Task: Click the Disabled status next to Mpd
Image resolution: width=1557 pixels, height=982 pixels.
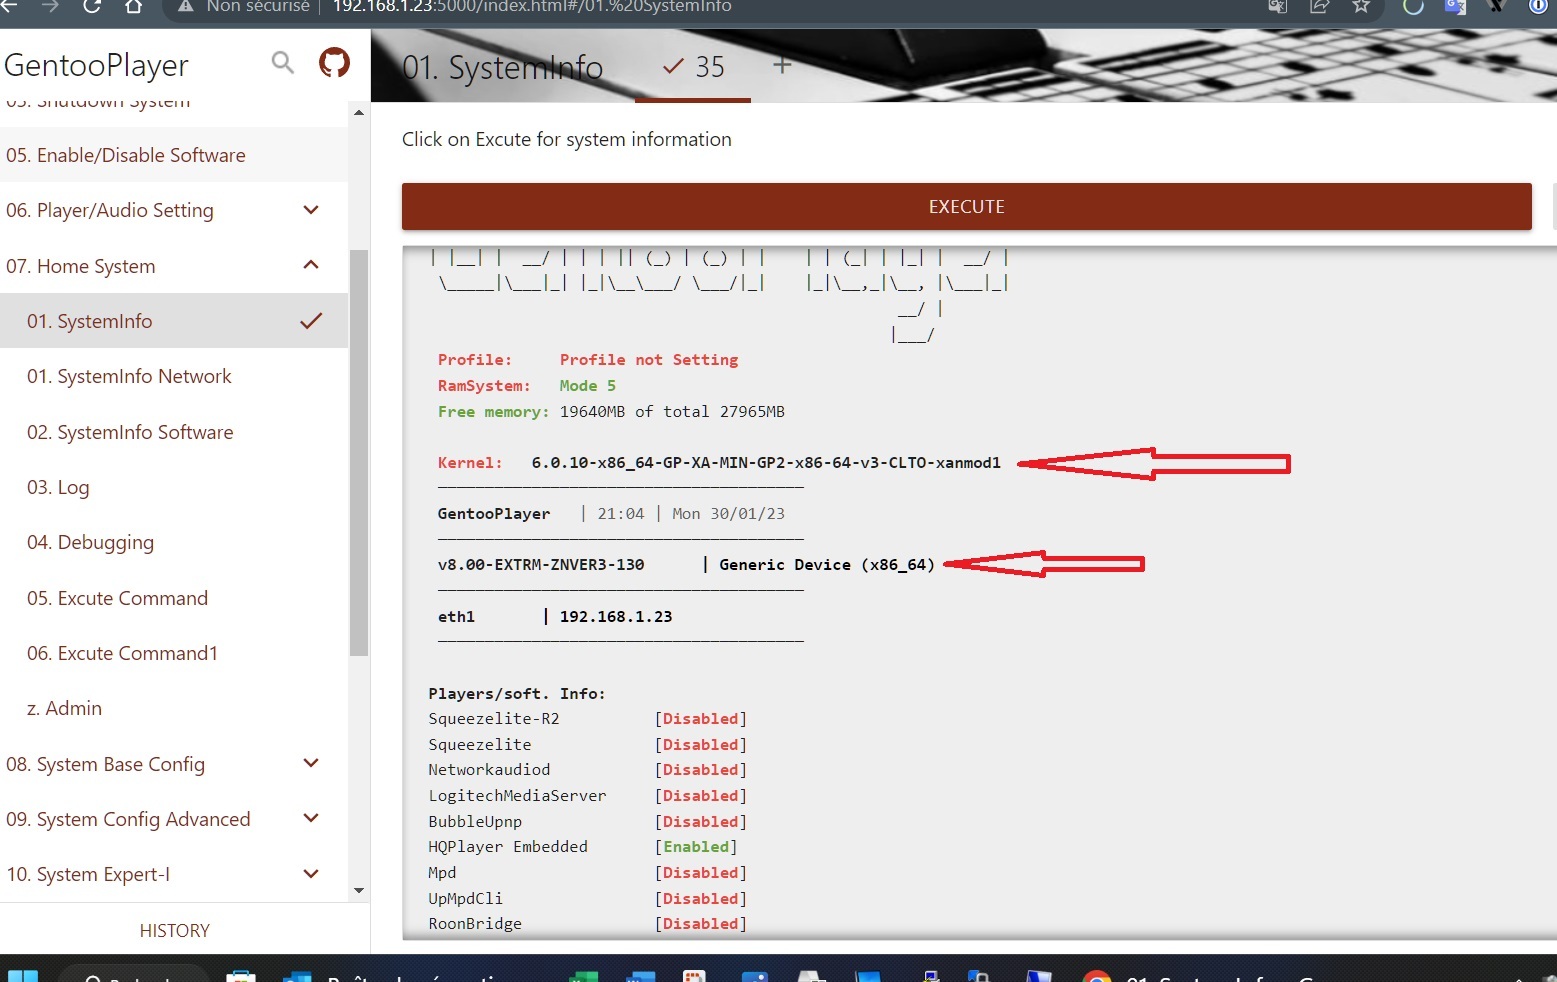Action: point(701,873)
